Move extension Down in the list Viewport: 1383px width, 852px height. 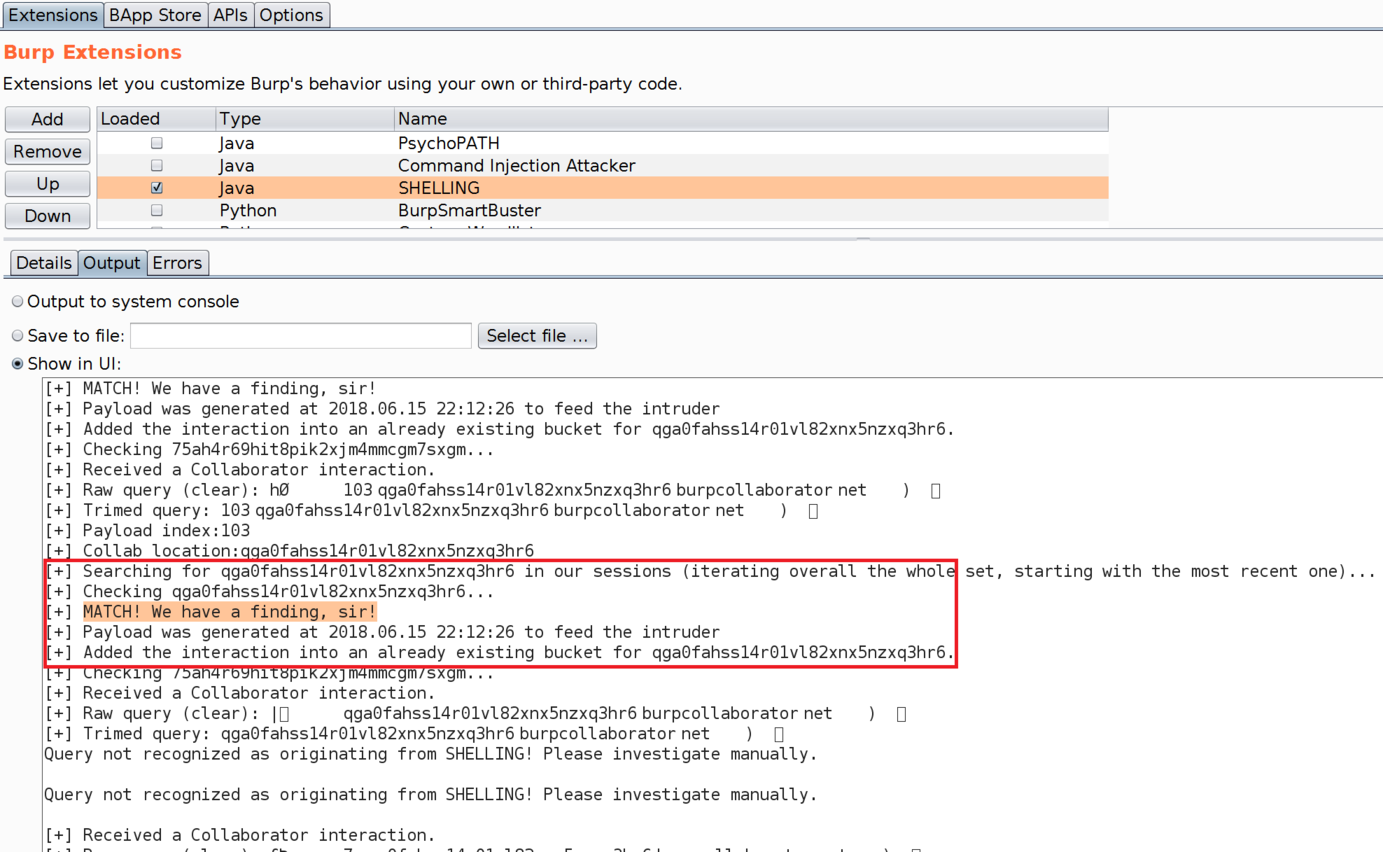pos(47,216)
